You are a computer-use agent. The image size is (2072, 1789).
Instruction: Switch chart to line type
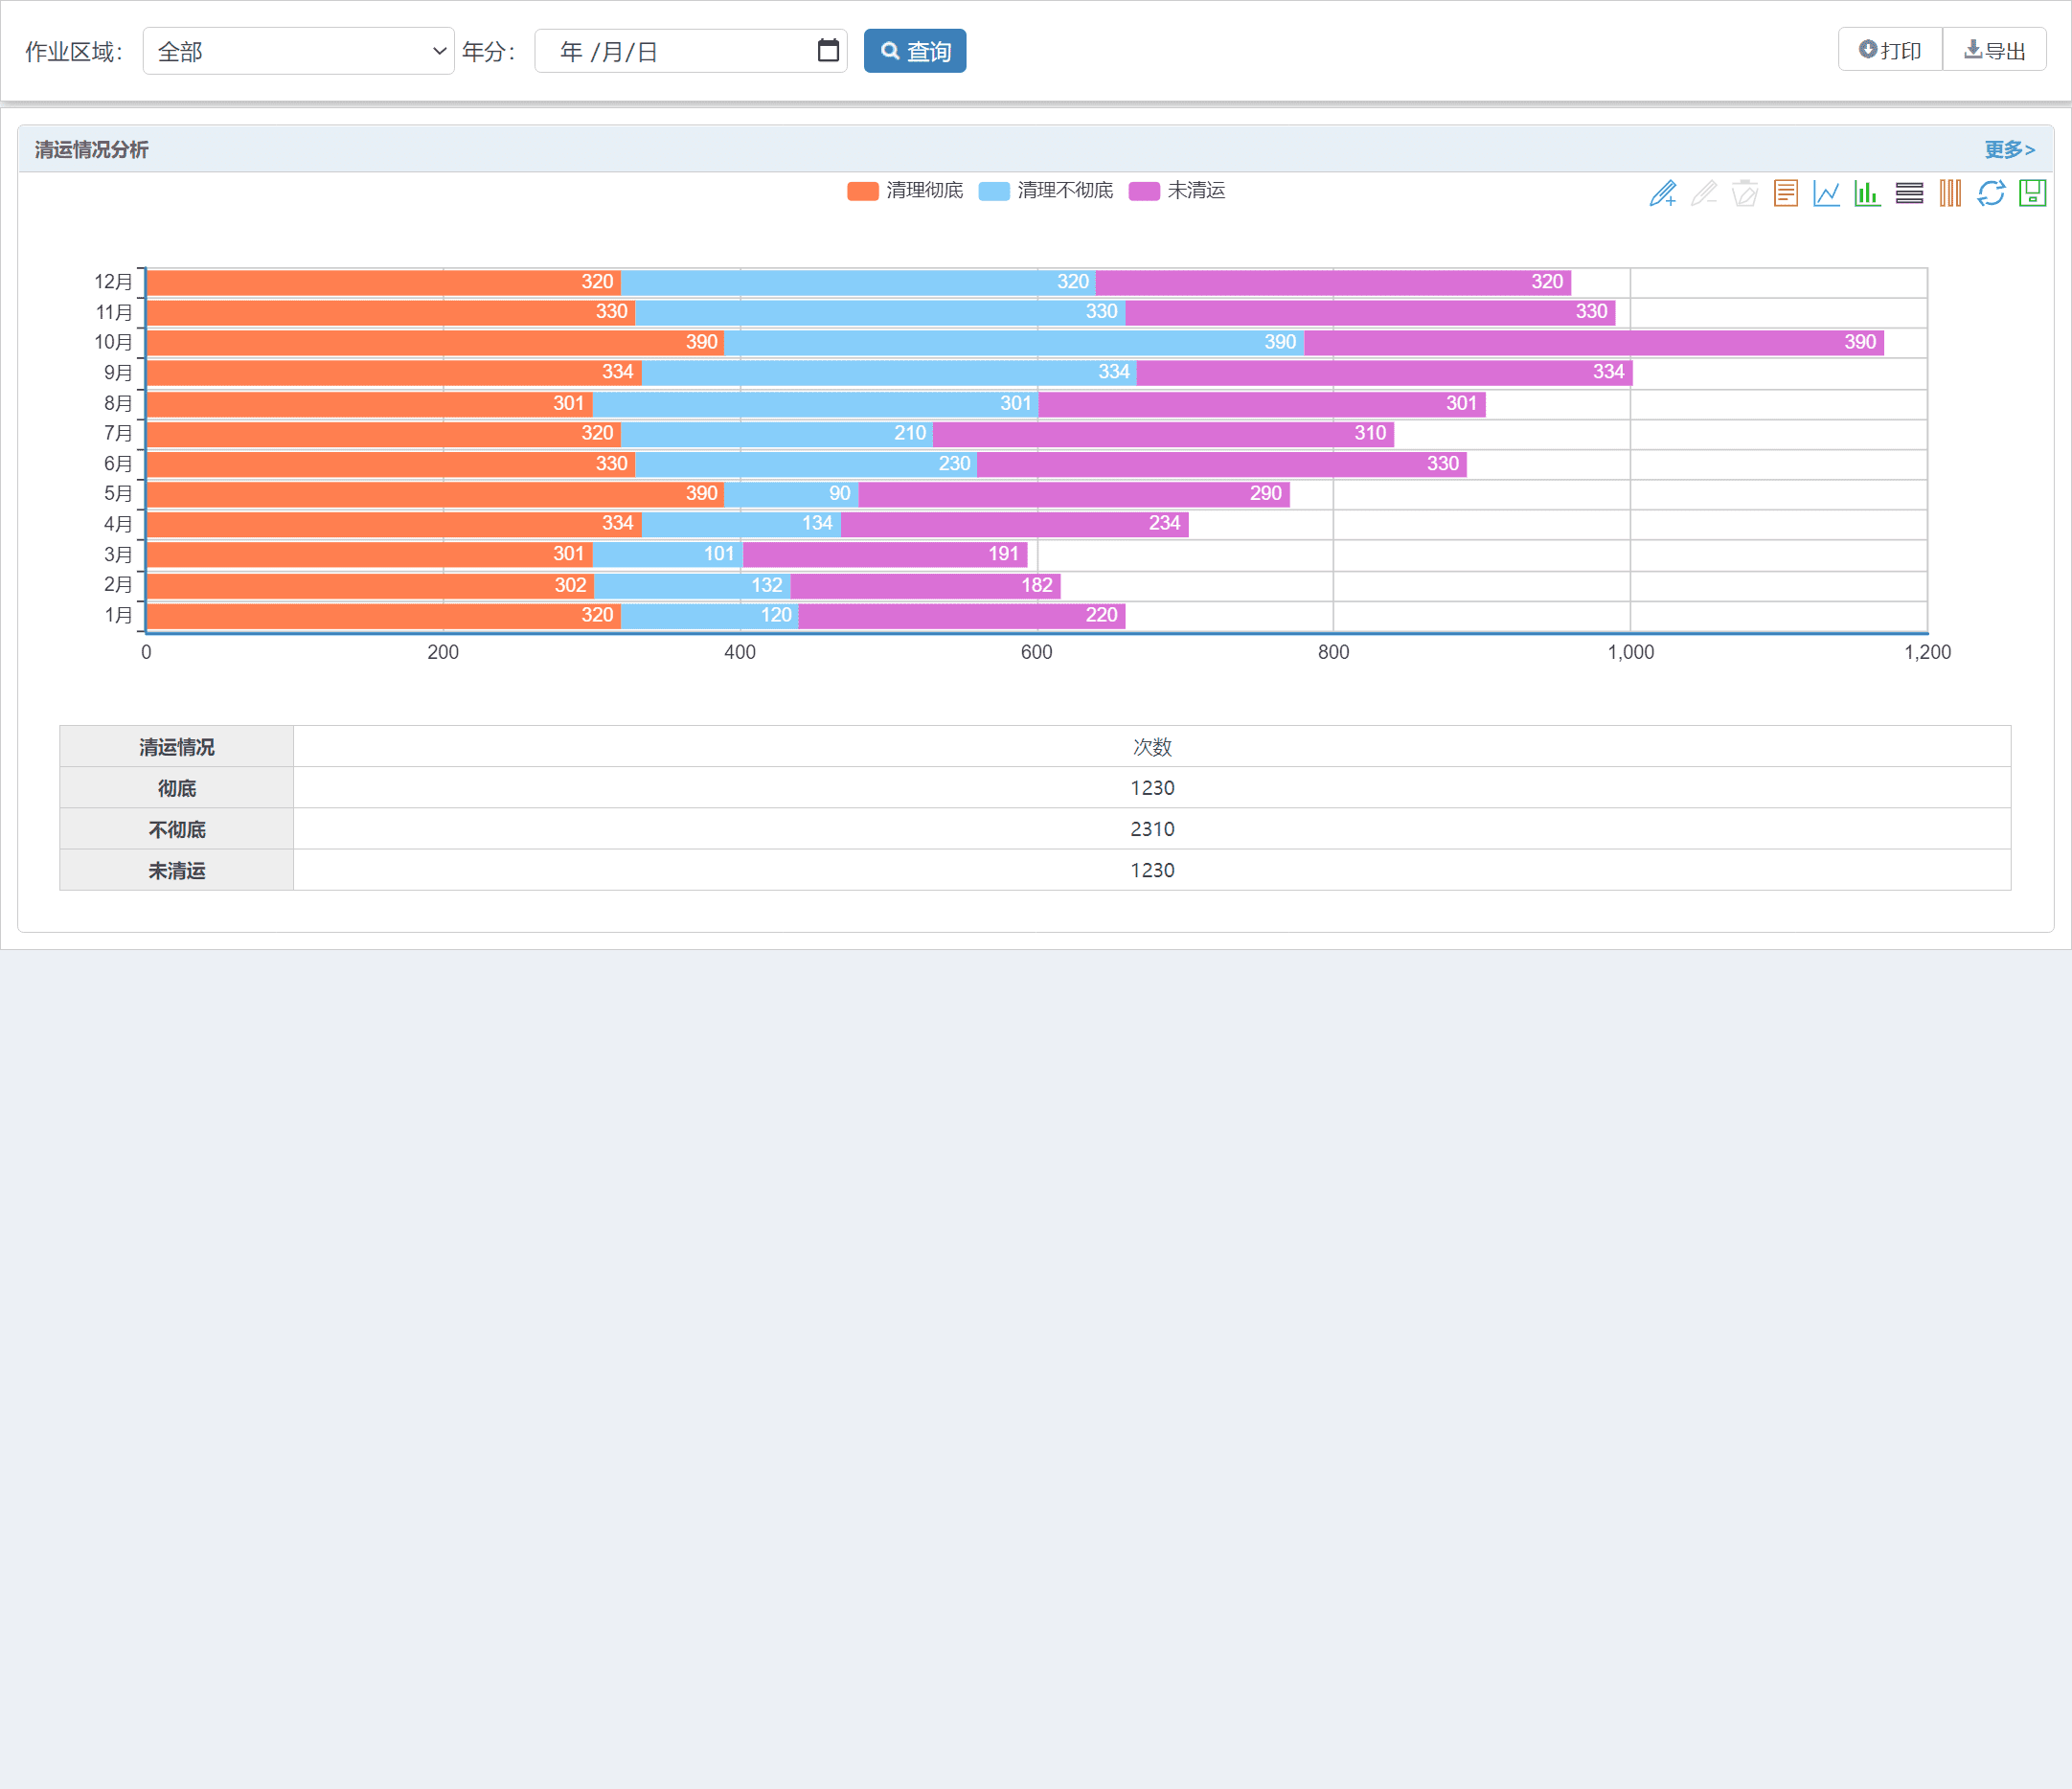1827,193
